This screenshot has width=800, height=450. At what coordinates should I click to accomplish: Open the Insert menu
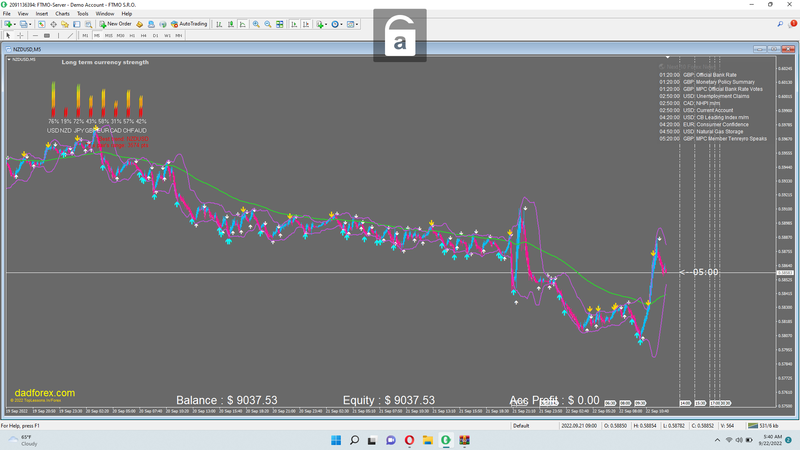(x=42, y=14)
